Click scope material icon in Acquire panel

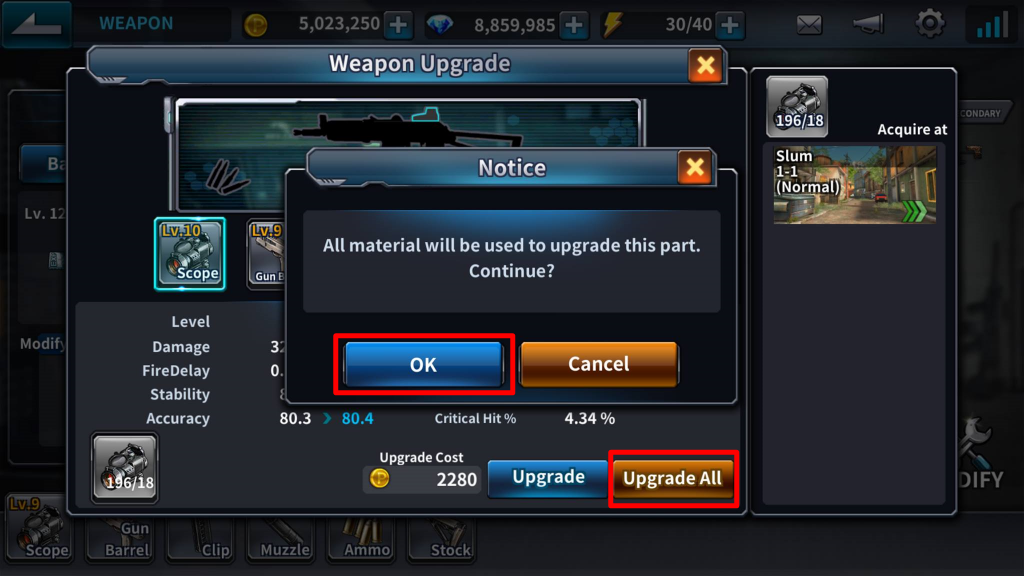[x=797, y=106]
